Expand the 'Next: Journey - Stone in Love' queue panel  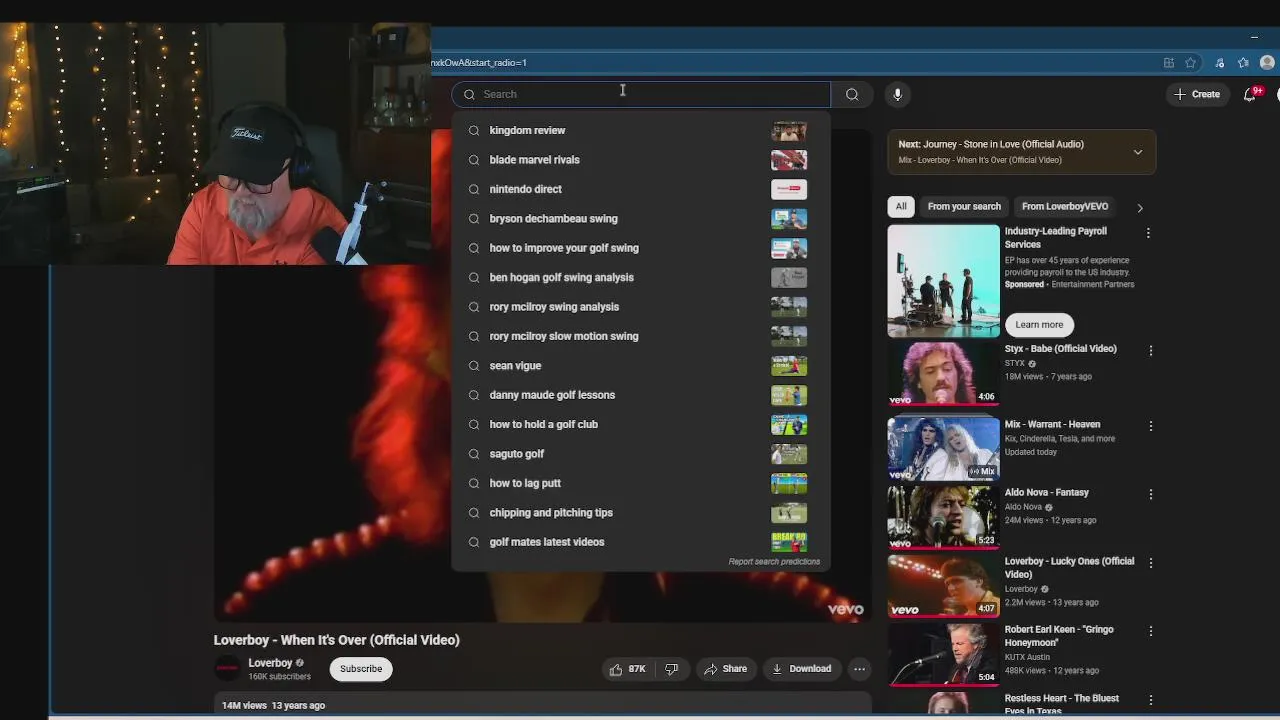pyautogui.click(x=1137, y=152)
